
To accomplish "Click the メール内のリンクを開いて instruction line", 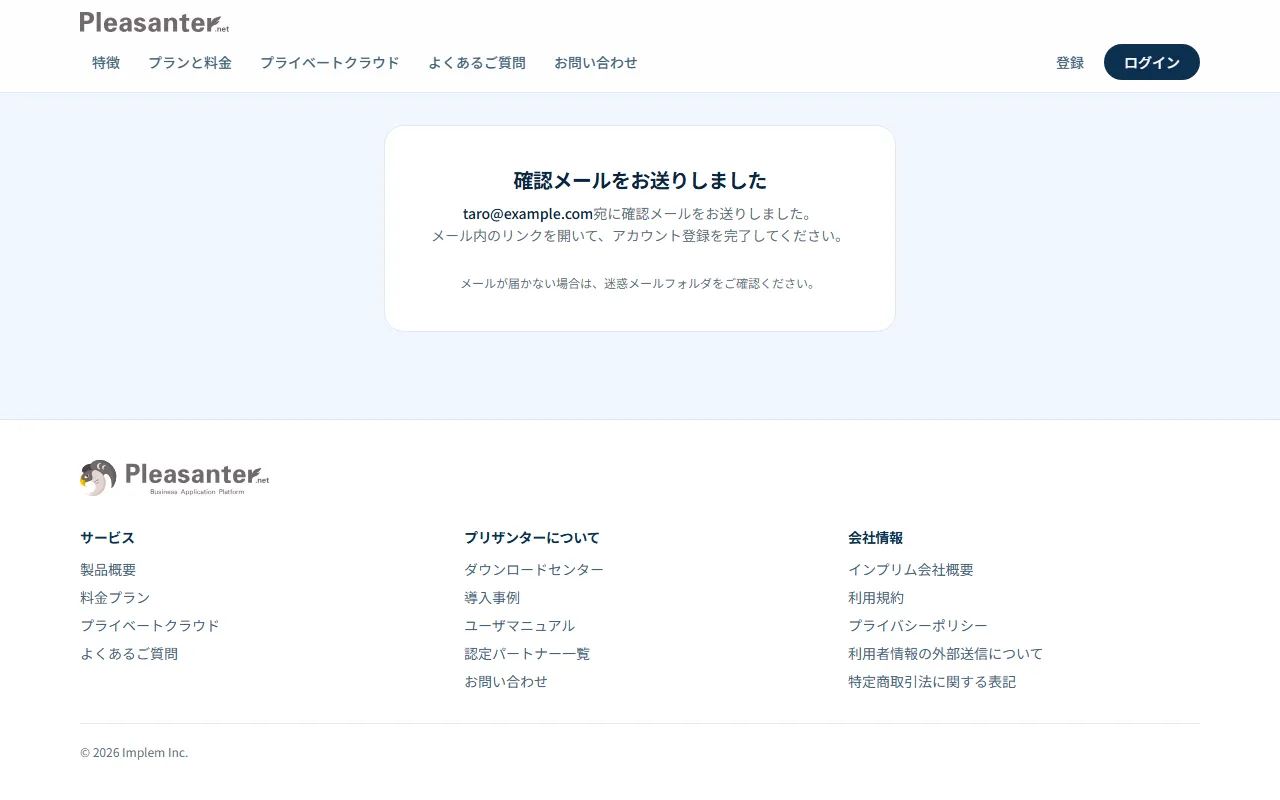I will (640, 236).
